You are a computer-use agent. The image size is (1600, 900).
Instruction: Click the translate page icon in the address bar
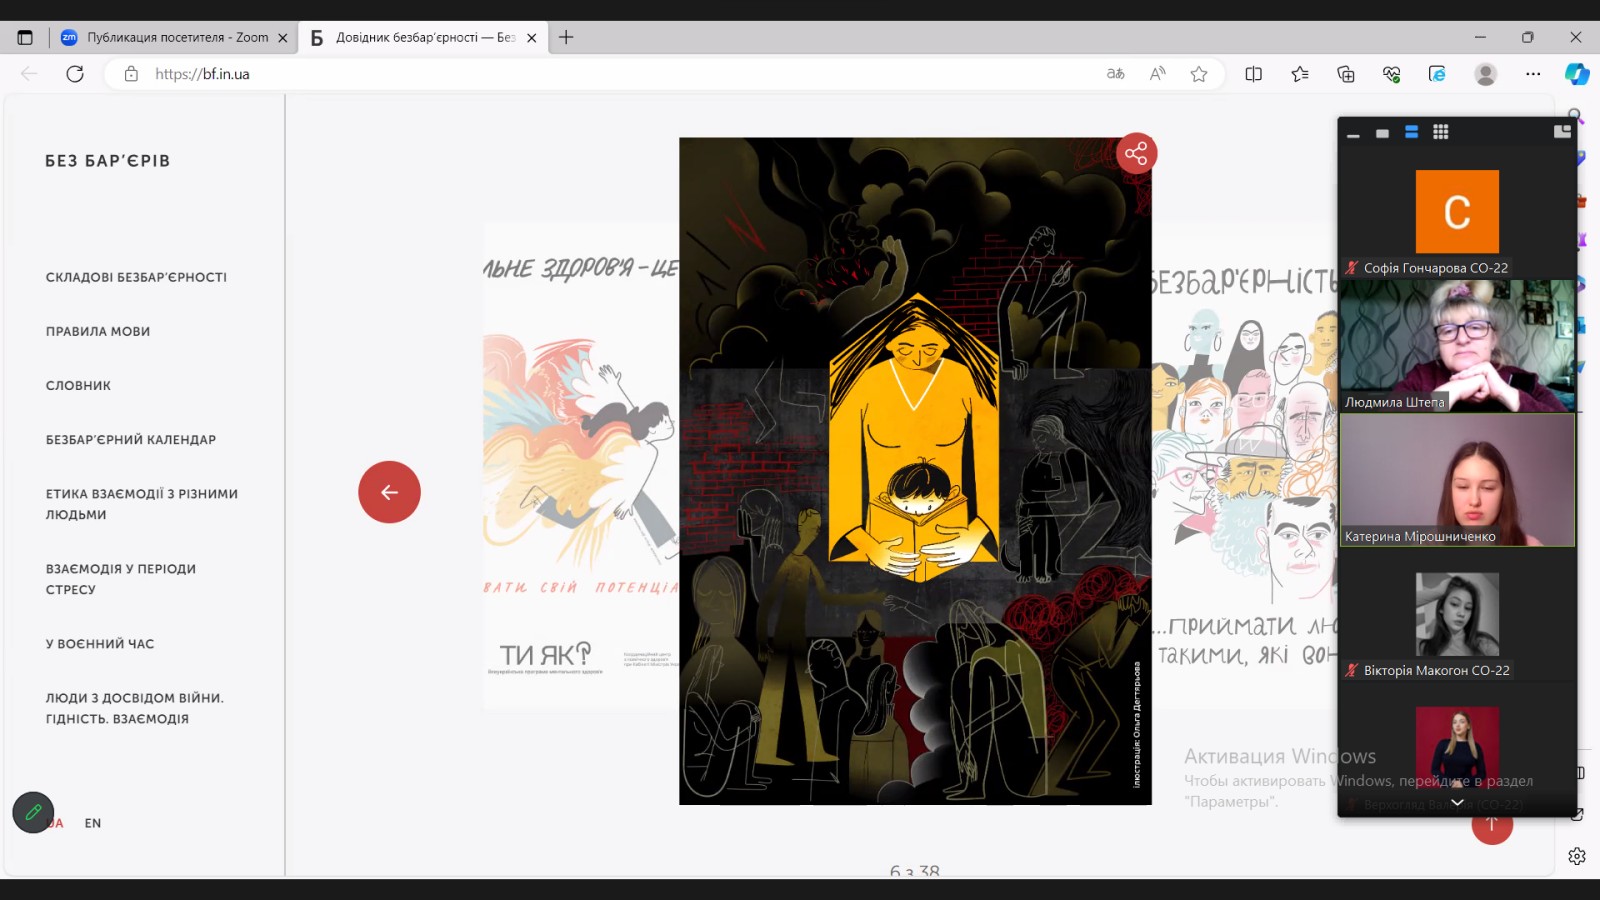(1116, 74)
